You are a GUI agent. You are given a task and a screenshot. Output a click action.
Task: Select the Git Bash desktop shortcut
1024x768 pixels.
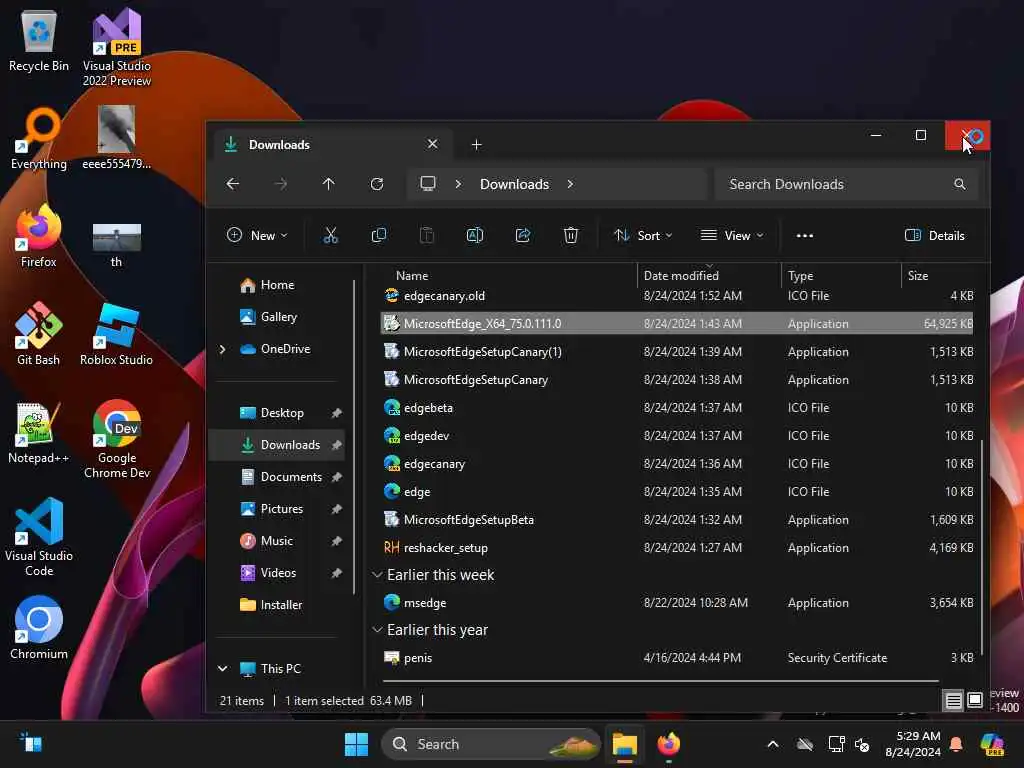[x=39, y=334]
